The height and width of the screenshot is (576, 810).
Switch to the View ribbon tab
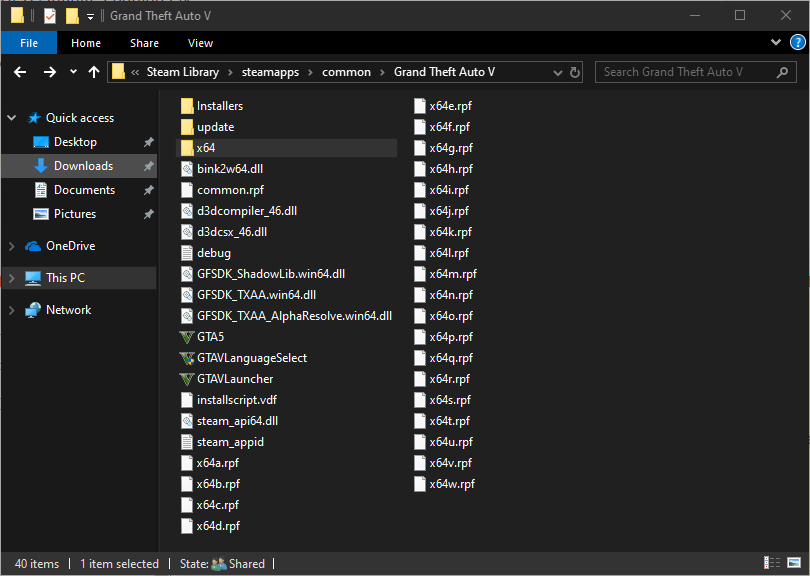tap(200, 43)
